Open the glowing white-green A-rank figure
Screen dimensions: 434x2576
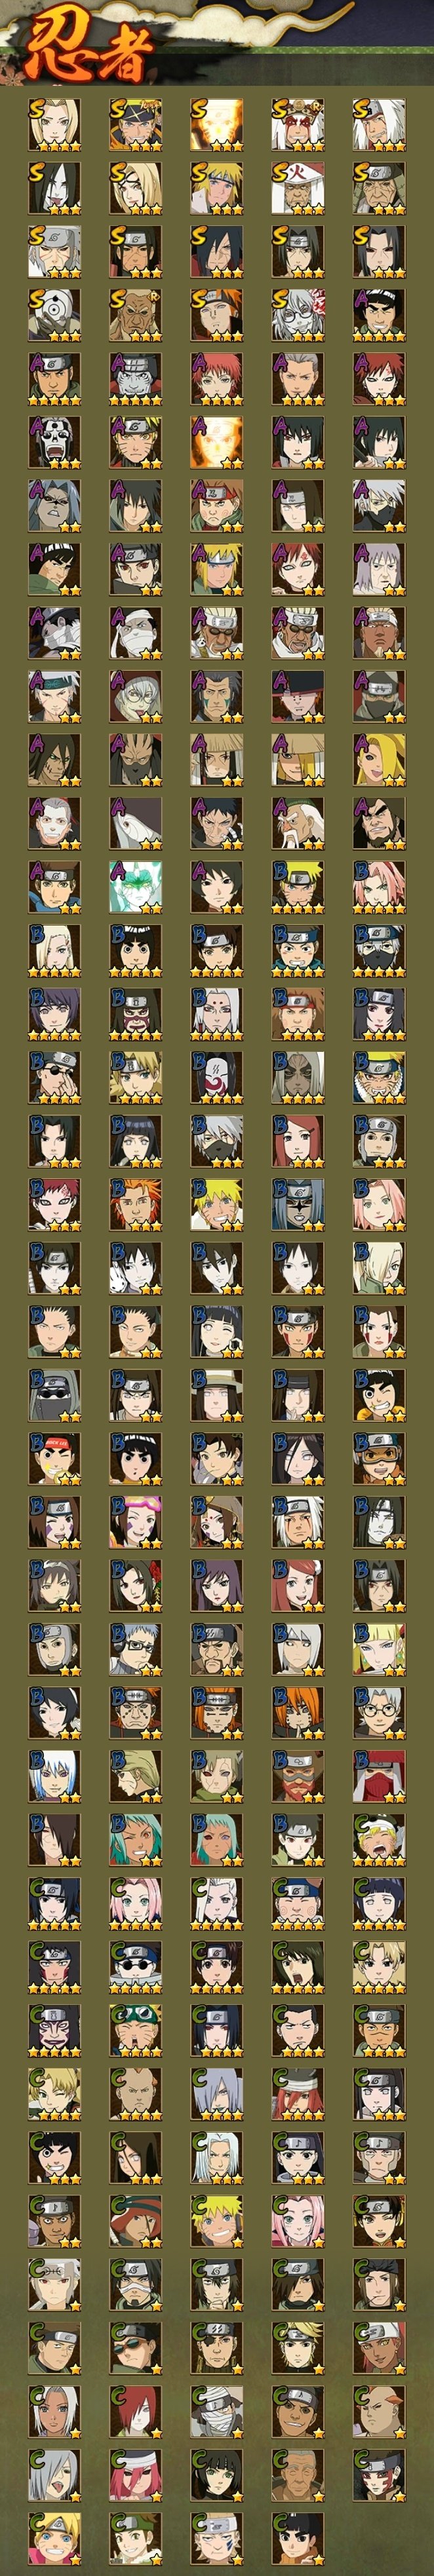(135, 887)
